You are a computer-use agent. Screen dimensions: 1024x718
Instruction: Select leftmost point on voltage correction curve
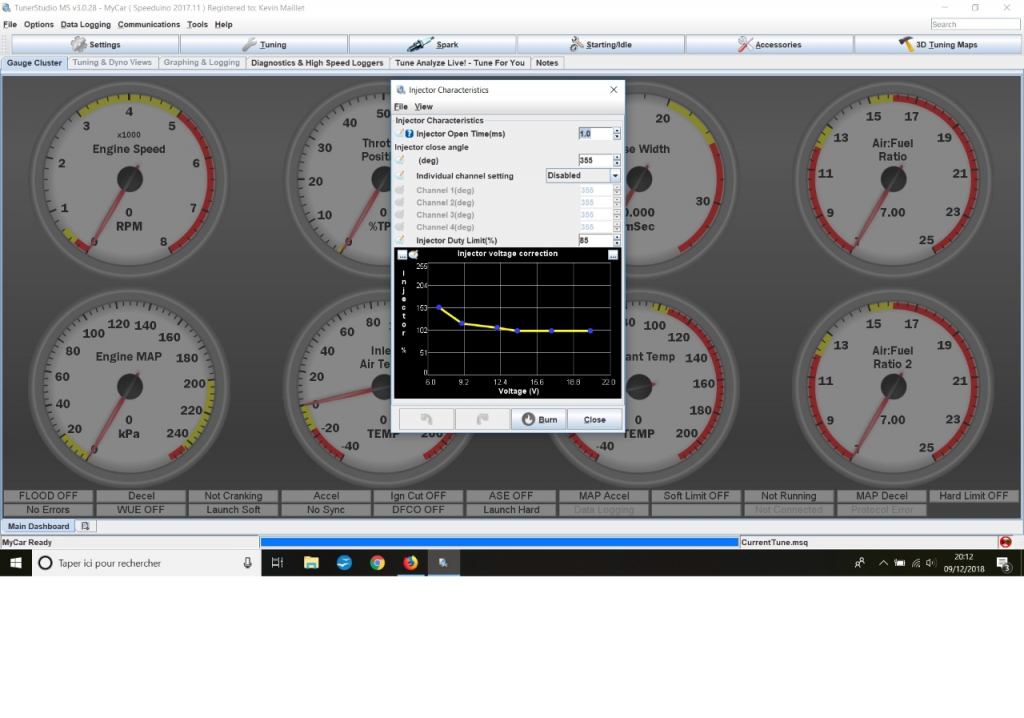tap(439, 307)
